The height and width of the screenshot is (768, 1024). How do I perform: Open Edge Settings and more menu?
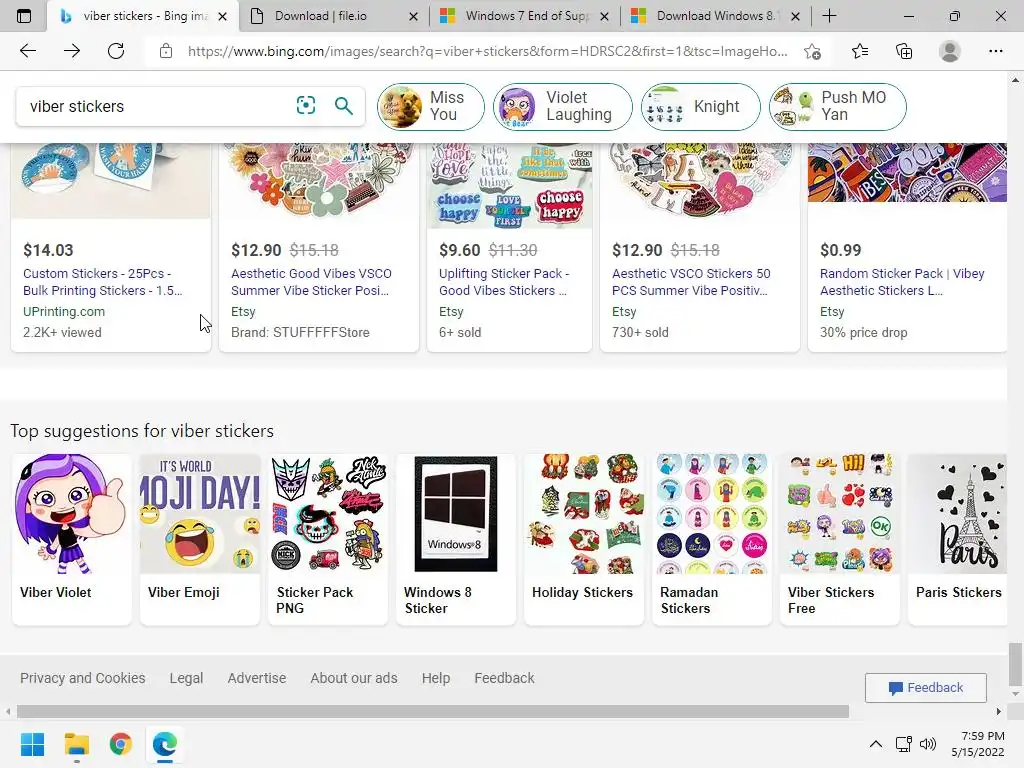click(x=995, y=51)
